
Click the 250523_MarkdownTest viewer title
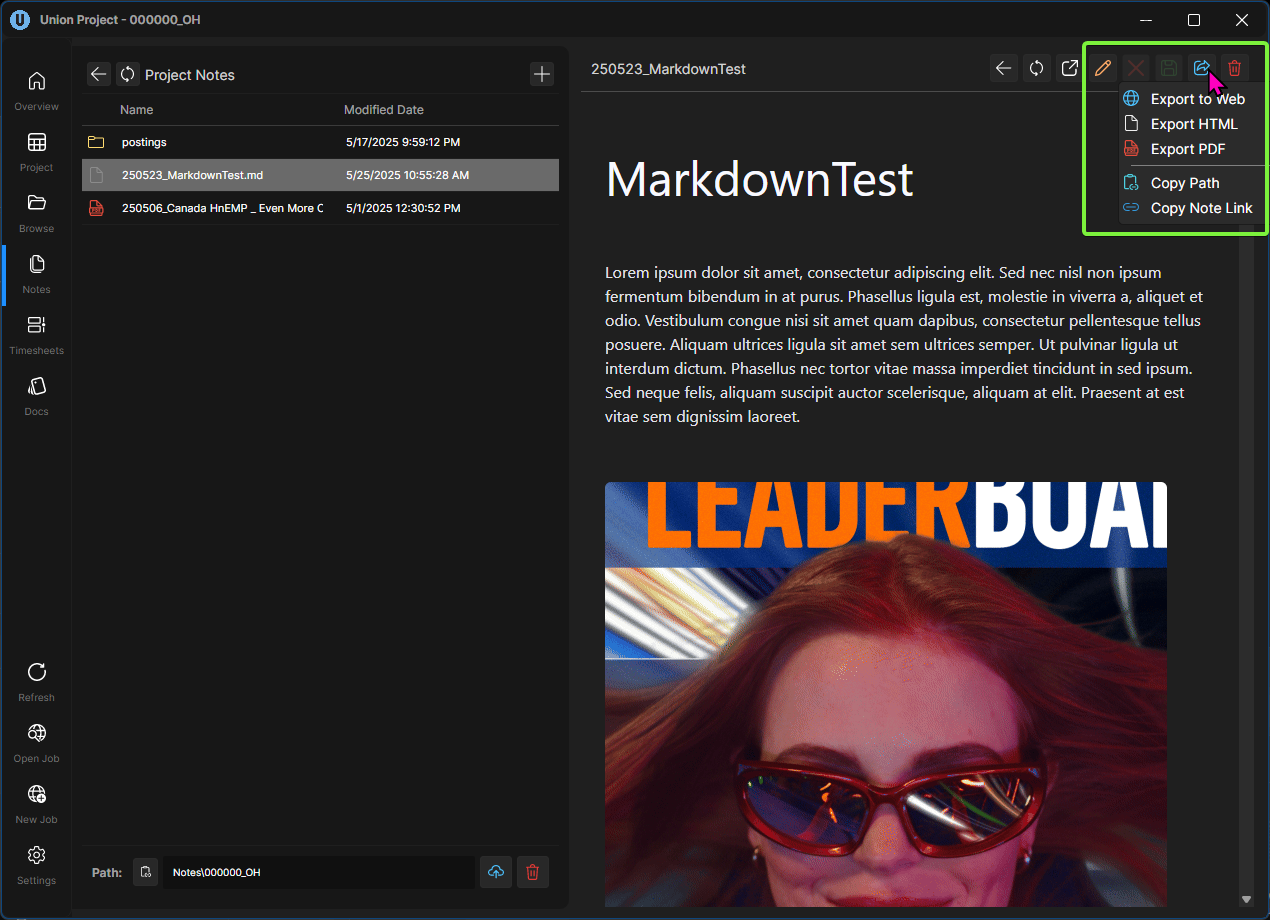tap(668, 69)
